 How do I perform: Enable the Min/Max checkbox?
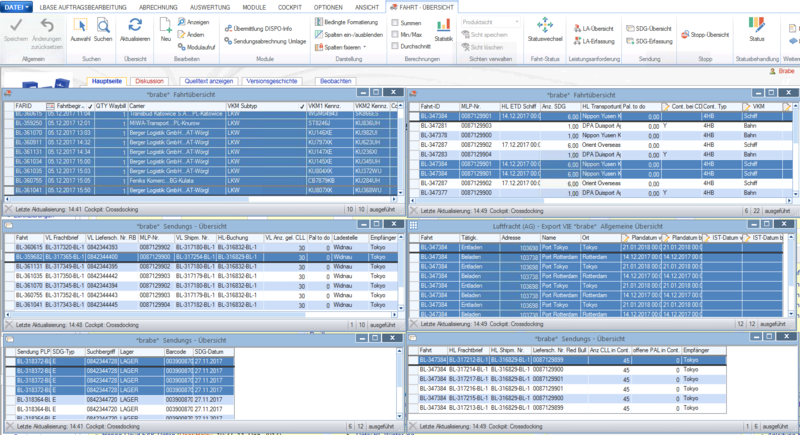pyautogui.click(x=395, y=35)
